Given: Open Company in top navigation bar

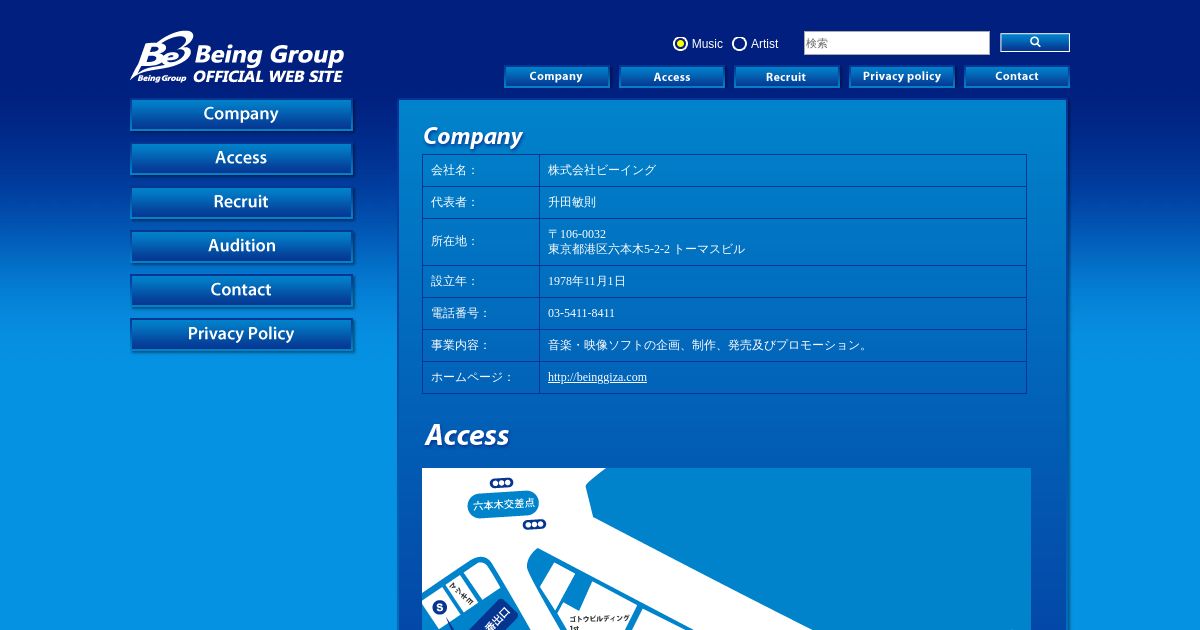Looking at the screenshot, I should [x=557, y=77].
